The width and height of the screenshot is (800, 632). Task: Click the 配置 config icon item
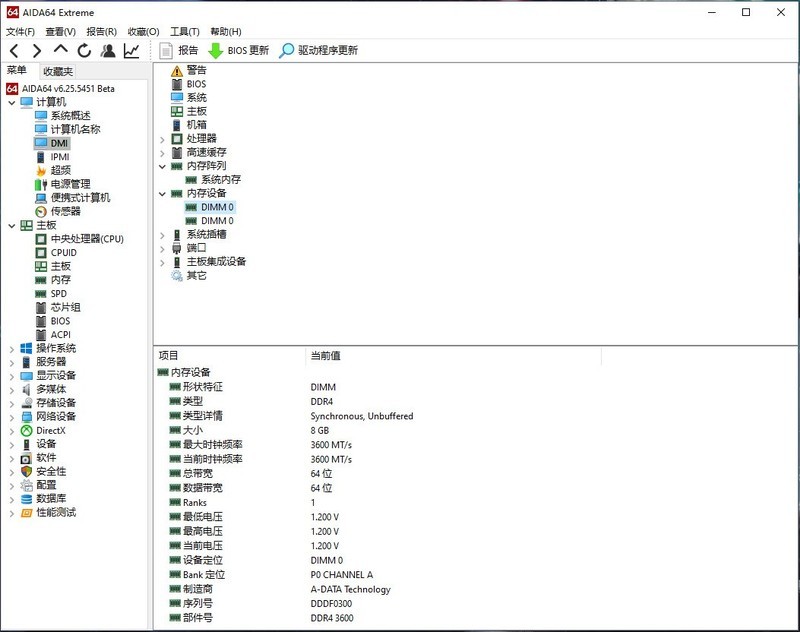click(38, 486)
